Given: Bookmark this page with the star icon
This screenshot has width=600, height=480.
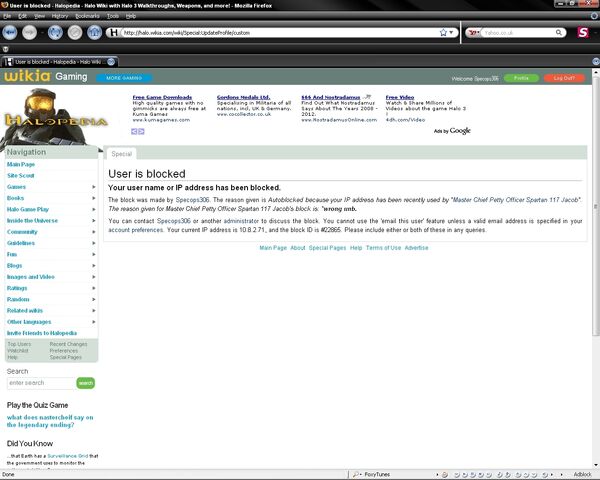Looking at the screenshot, I should (x=443, y=33).
